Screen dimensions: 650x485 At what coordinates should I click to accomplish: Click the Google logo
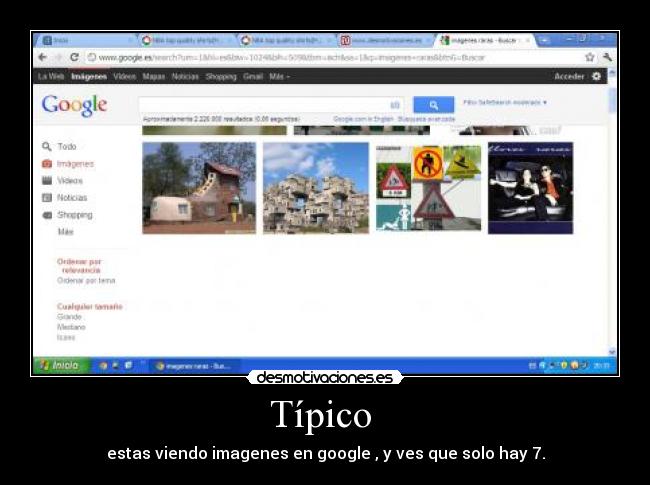[x=74, y=105]
